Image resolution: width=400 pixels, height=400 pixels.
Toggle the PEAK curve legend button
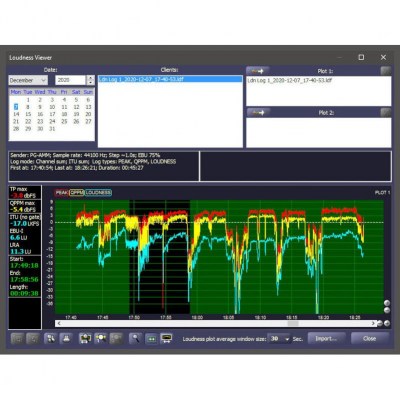coord(62,193)
